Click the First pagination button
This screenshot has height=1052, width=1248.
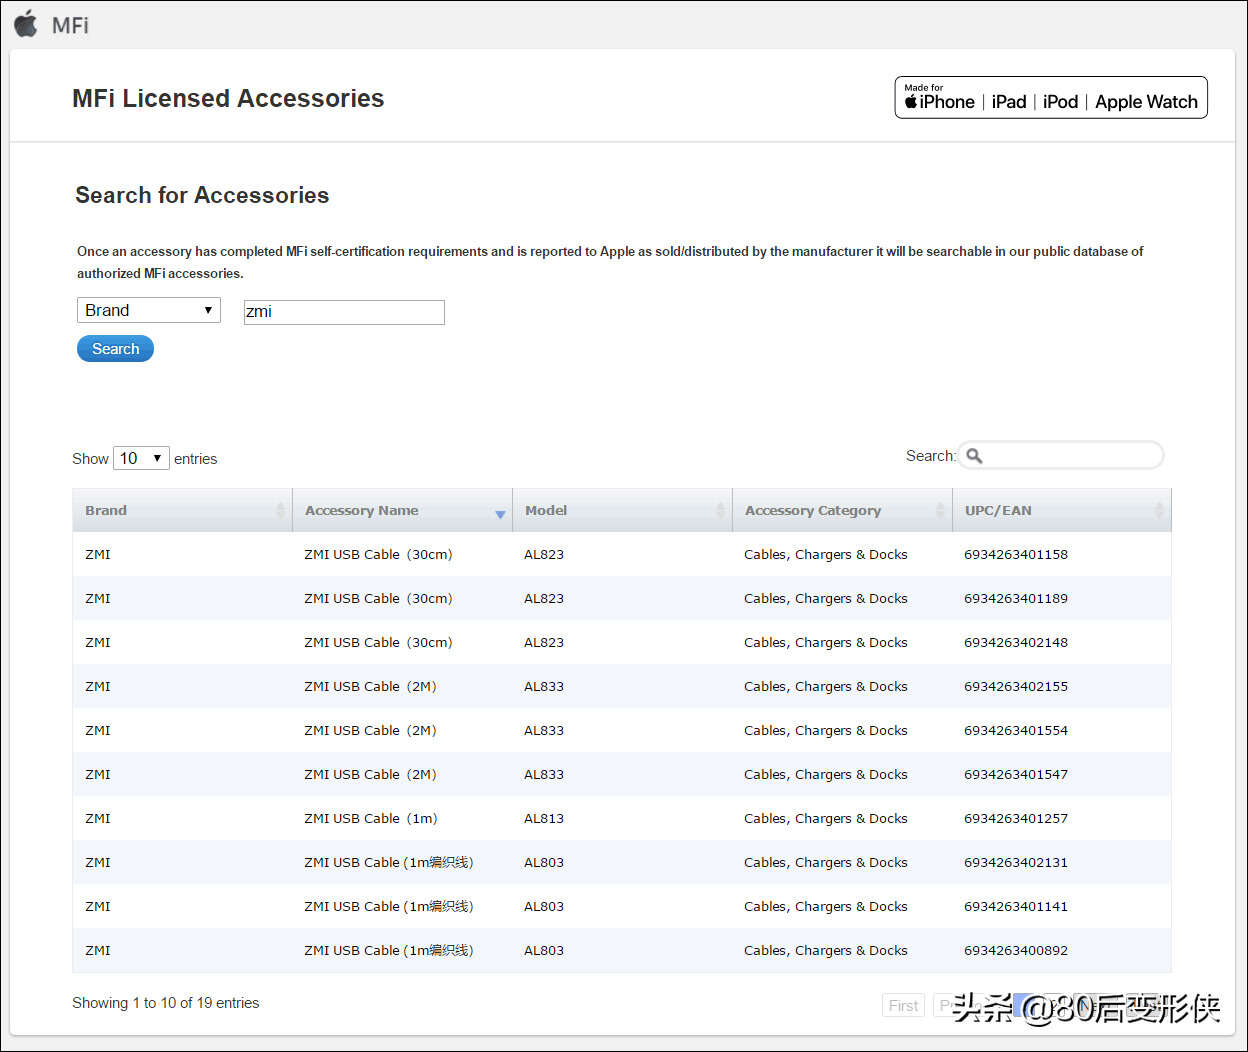tap(903, 1006)
